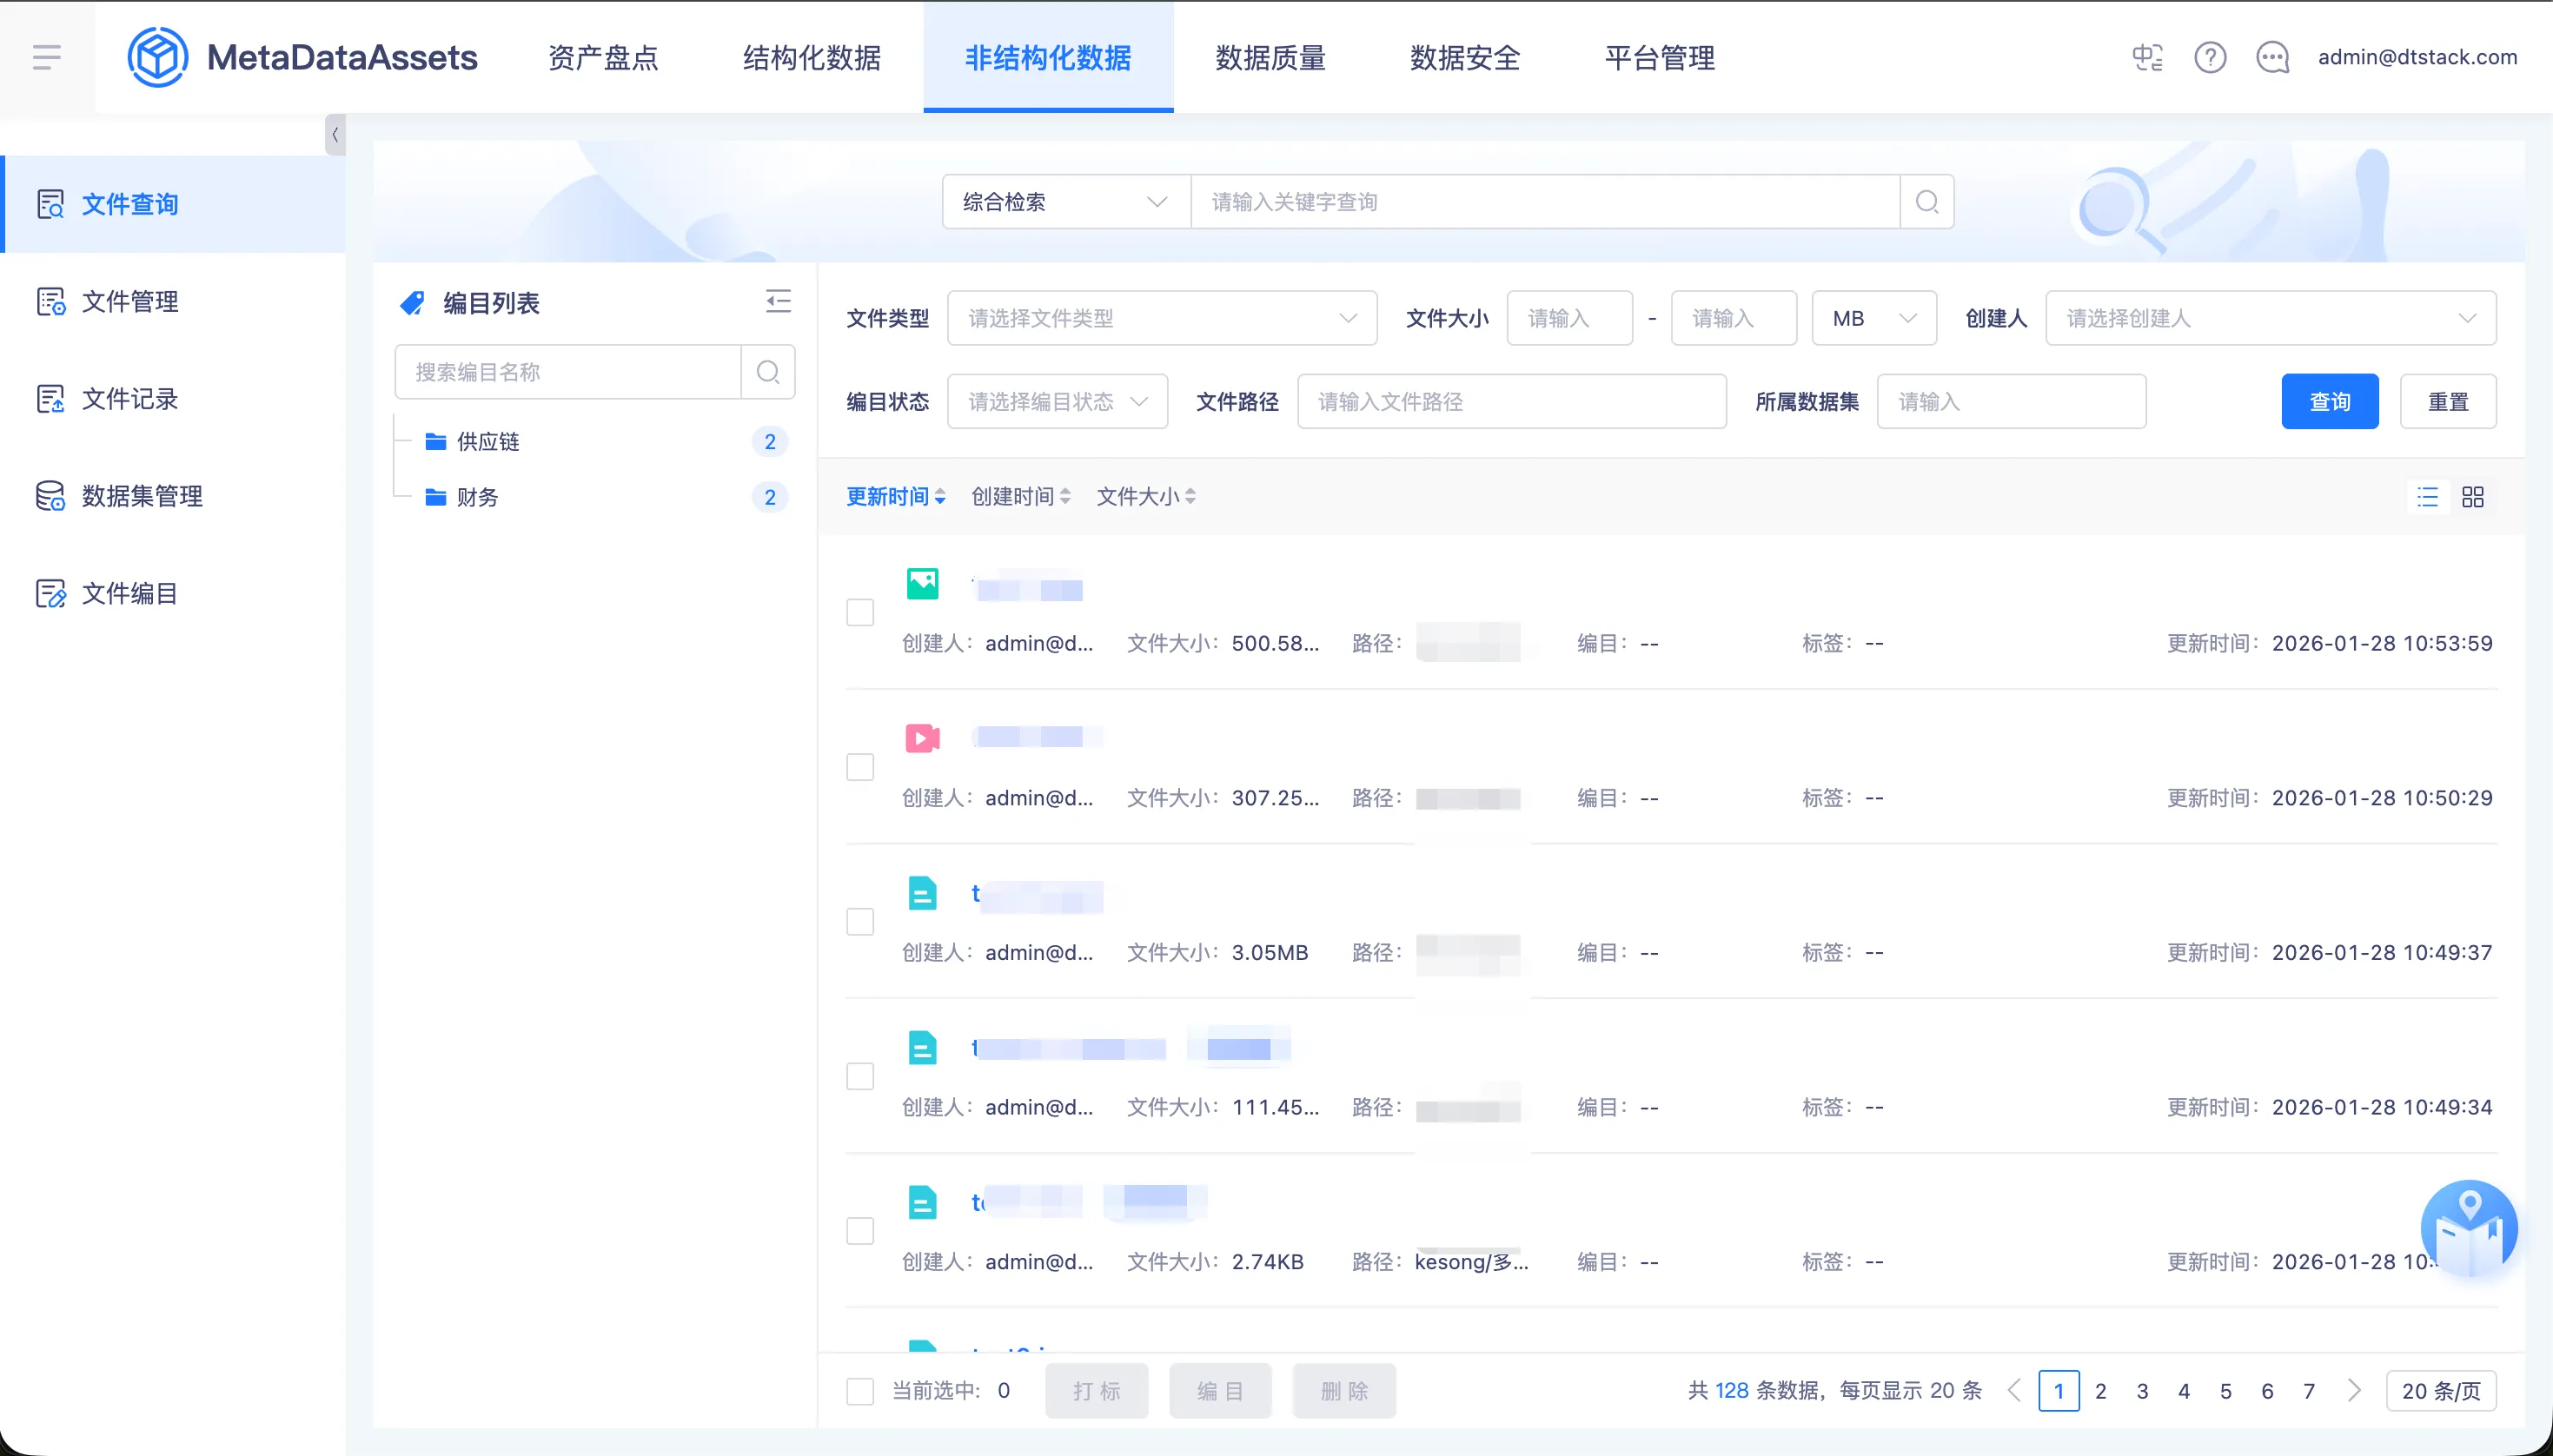Check the video file row checkbox
The width and height of the screenshot is (2553, 1456).
coord(860,767)
